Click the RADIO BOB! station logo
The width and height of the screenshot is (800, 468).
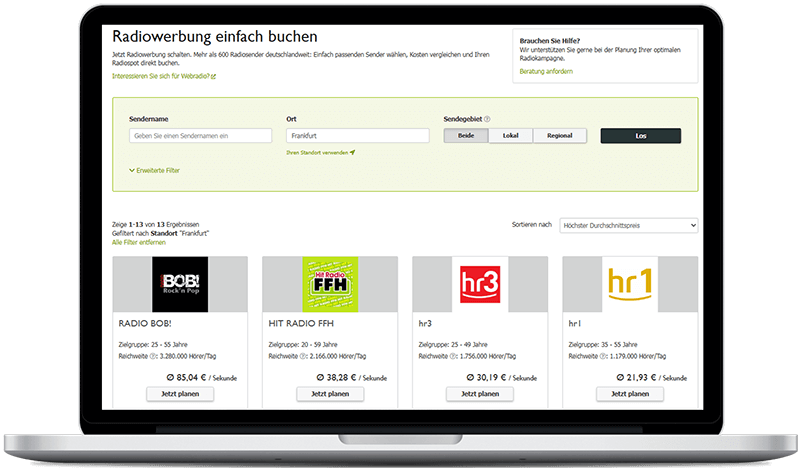point(180,284)
